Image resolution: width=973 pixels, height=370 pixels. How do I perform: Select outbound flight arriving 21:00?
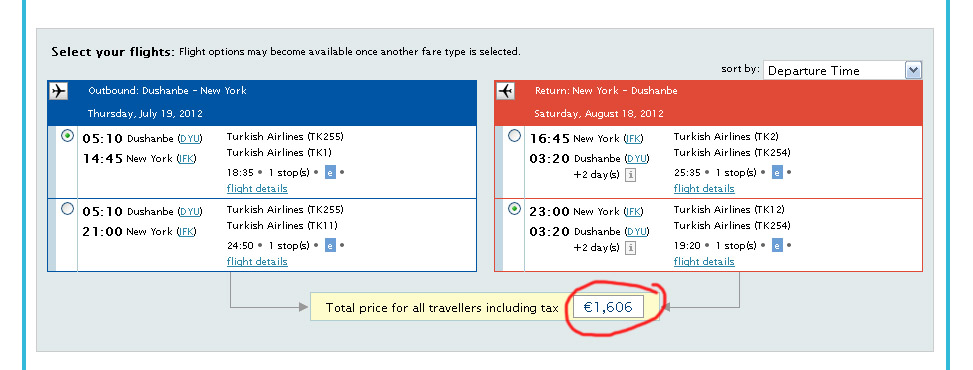click(x=68, y=209)
